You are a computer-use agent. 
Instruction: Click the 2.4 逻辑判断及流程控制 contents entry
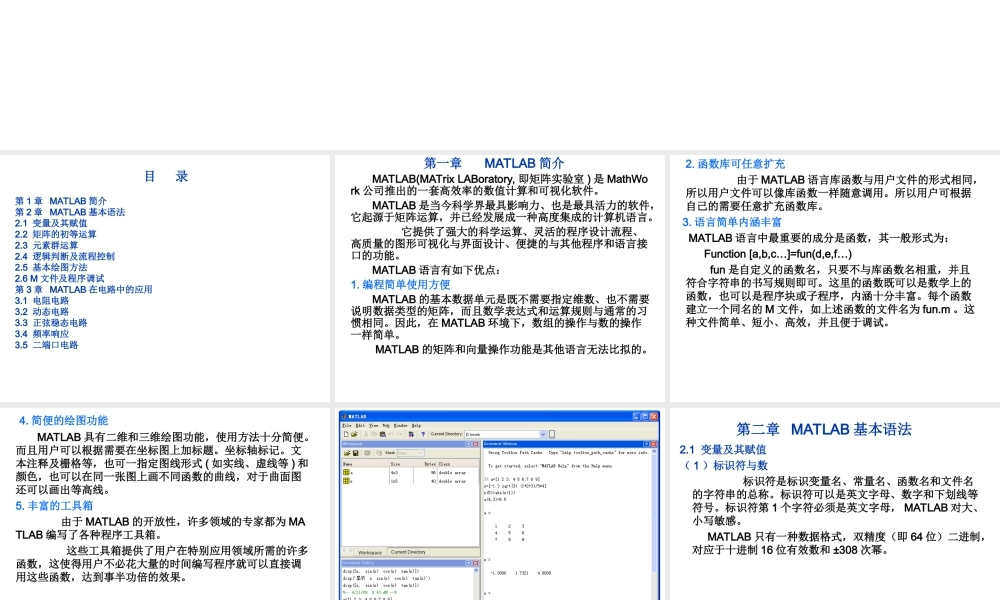click(x=64, y=256)
